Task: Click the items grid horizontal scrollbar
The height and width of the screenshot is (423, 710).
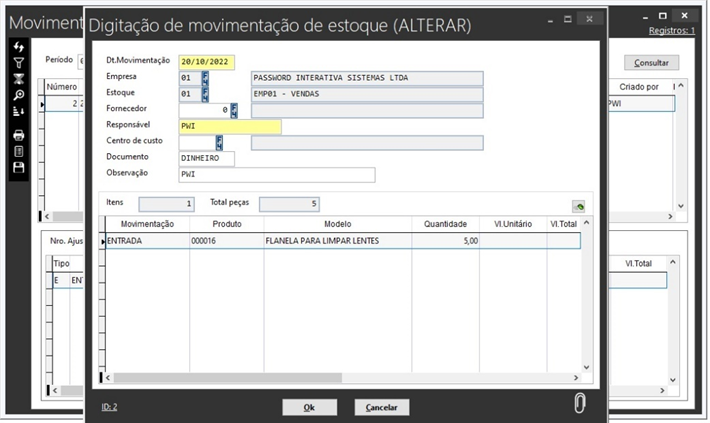Action: (x=340, y=378)
